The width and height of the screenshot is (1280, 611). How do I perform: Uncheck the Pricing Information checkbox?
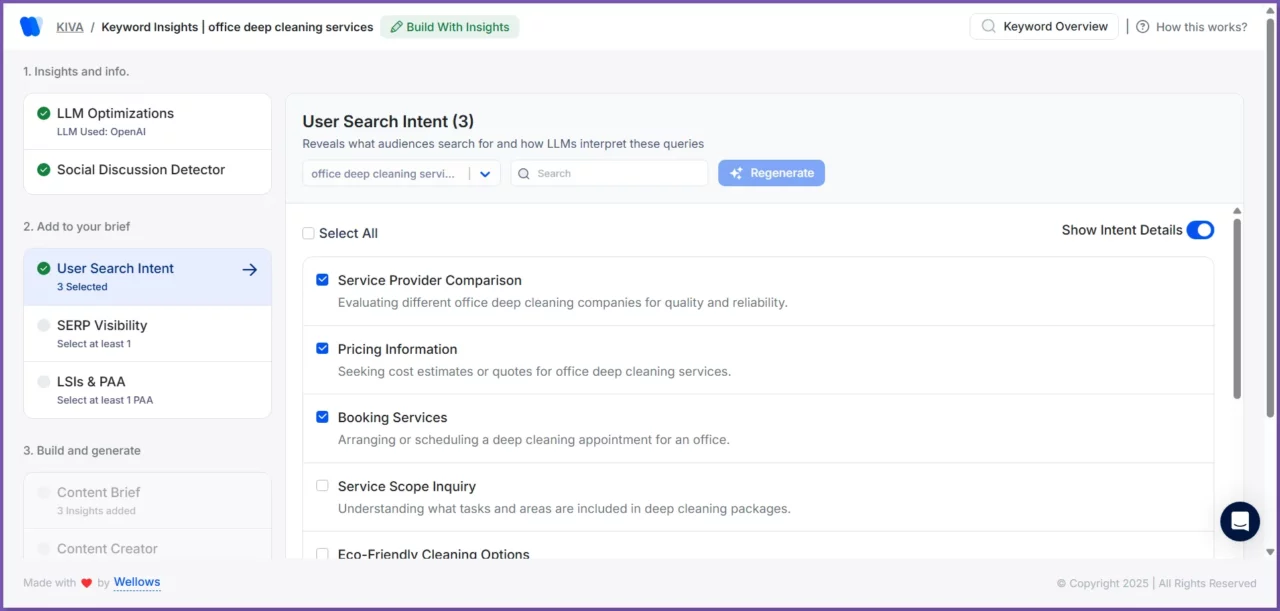pos(322,348)
